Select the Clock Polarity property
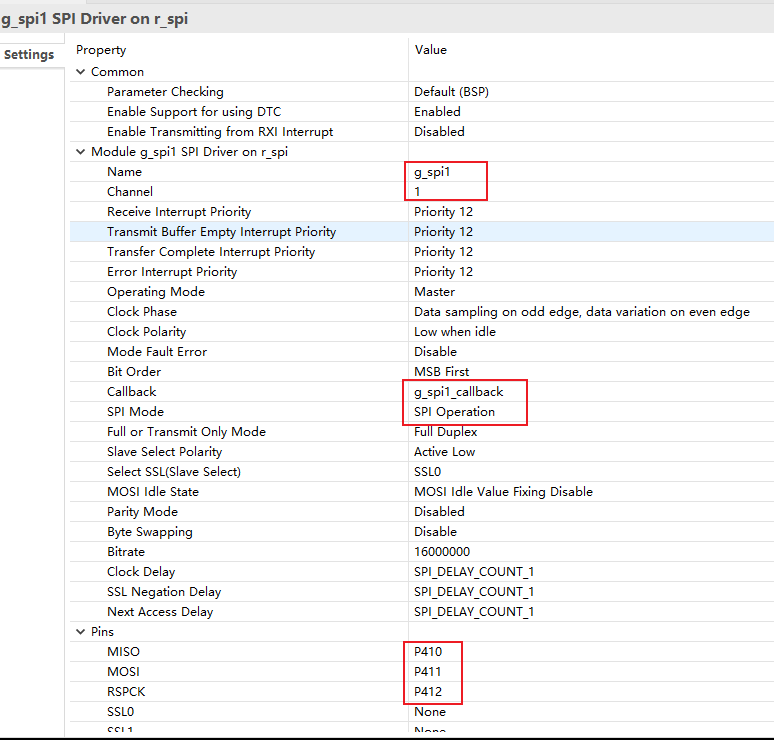This screenshot has width=774, height=740. 147,332
